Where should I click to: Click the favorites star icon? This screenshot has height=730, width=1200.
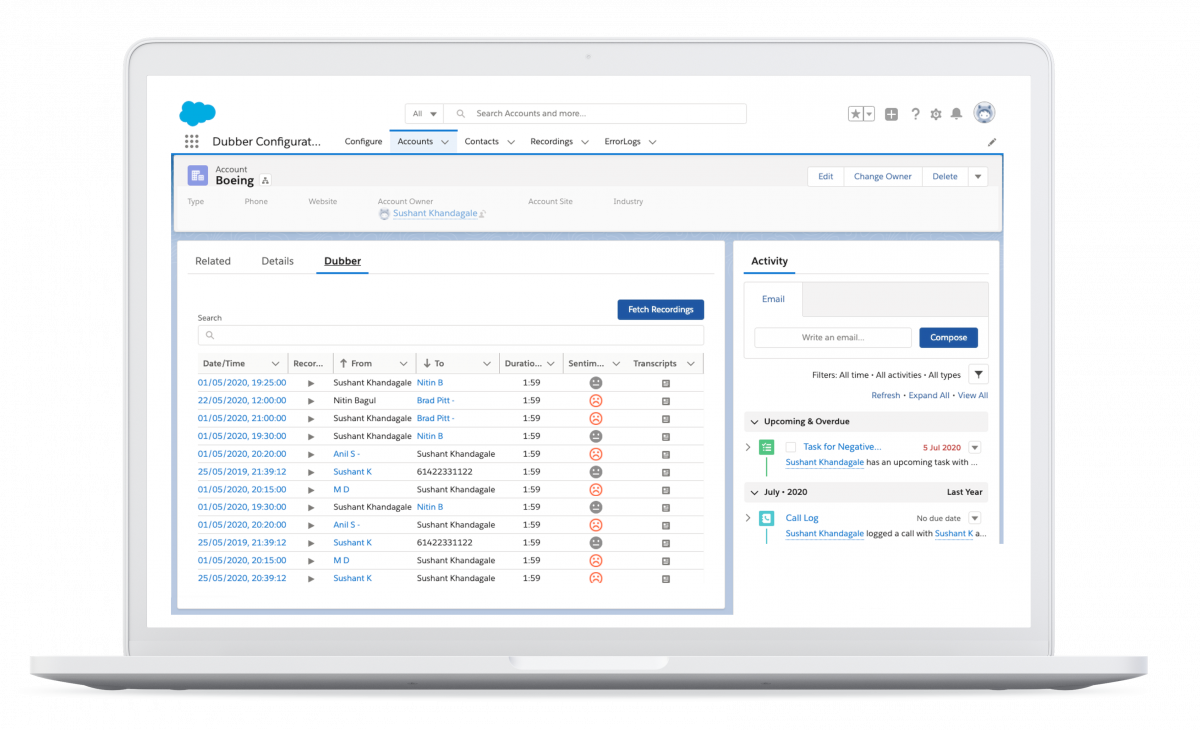pos(856,114)
